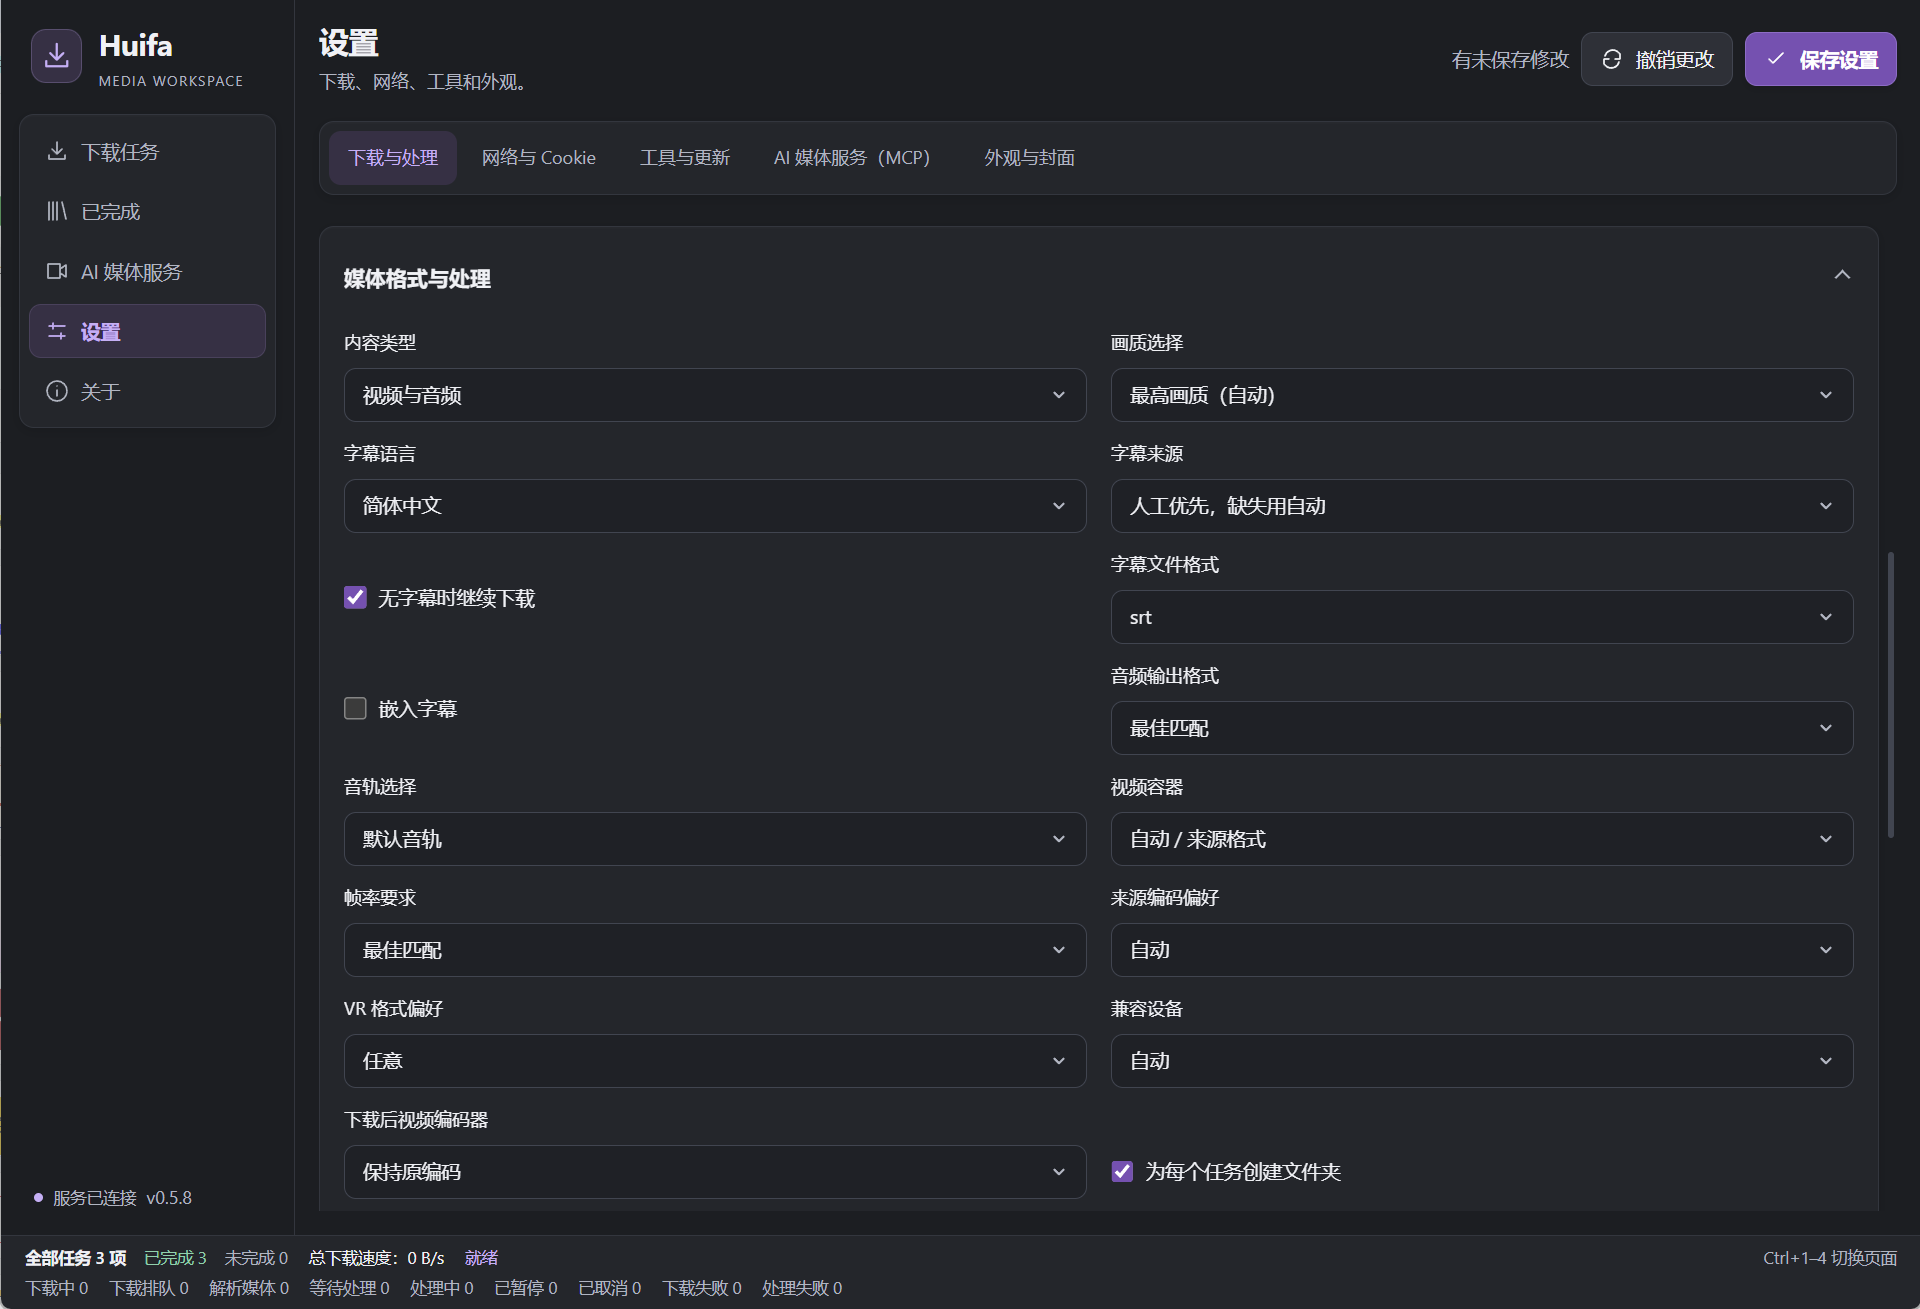The image size is (1920, 1309).
Task: Click the 关于 info circle icon
Action: tap(57, 391)
